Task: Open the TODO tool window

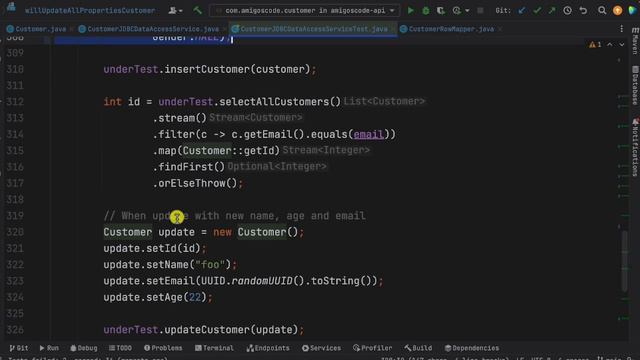Action: (120, 348)
